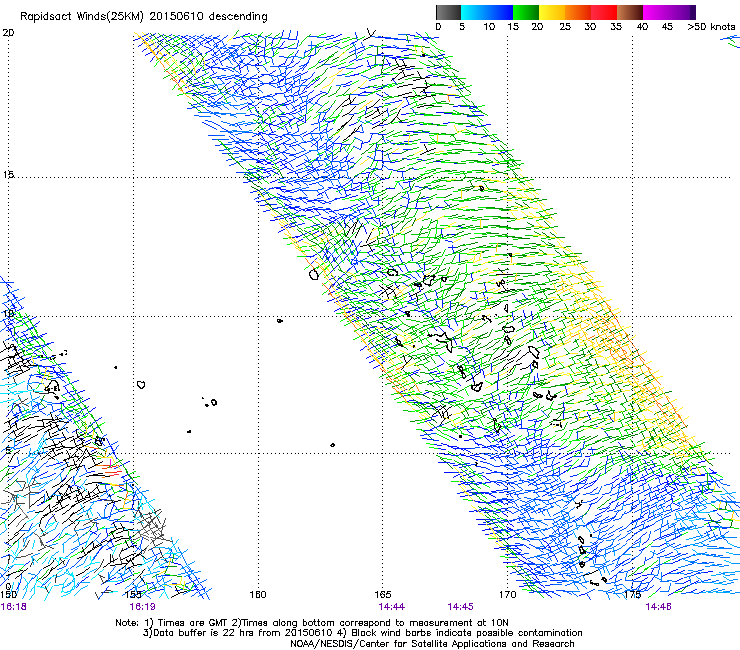Click the orange 25–30 knots color segment

[x=578, y=12]
